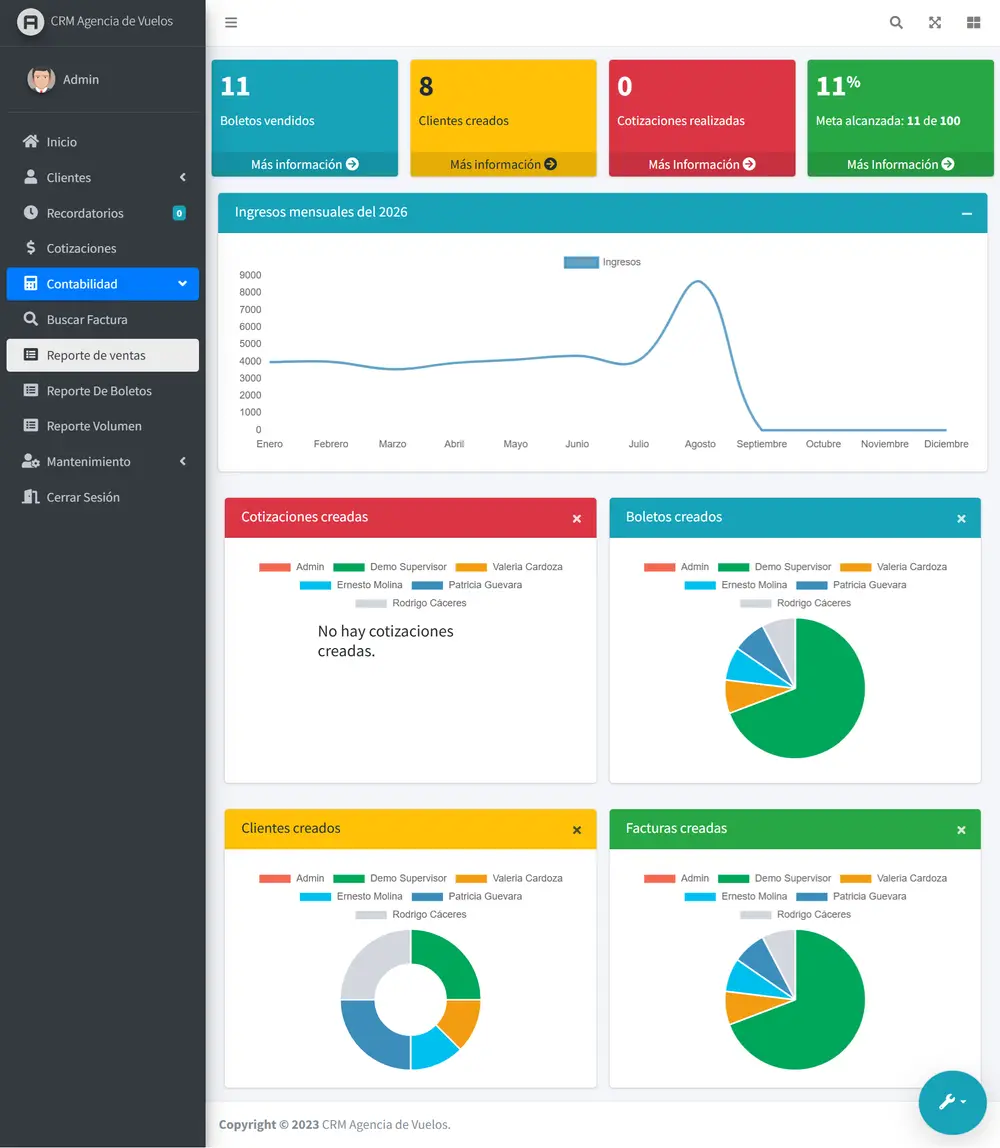Open Cotizaciones in the sidebar
The height and width of the screenshot is (1148, 1000).
click(x=102, y=248)
